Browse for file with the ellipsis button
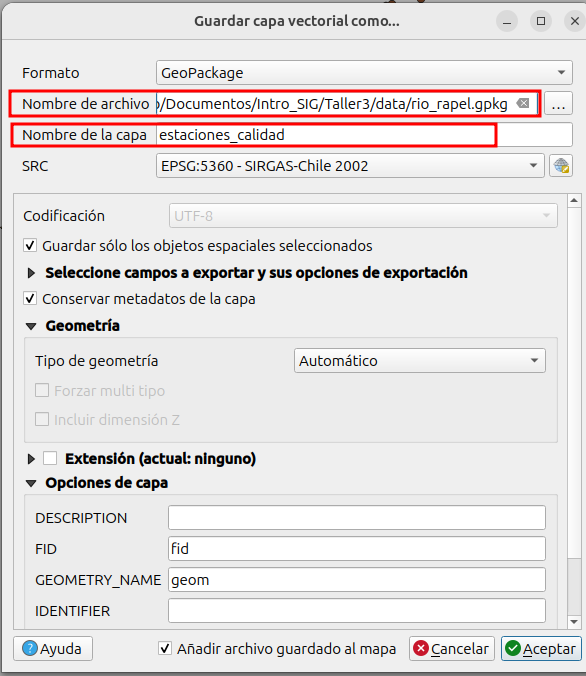The width and height of the screenshot is (586, 676). (x=558, y=103)
